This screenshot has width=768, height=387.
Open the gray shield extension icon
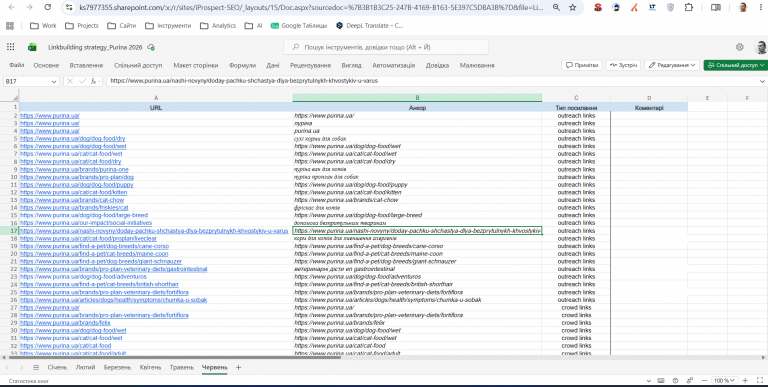click(x=671, y=7)
